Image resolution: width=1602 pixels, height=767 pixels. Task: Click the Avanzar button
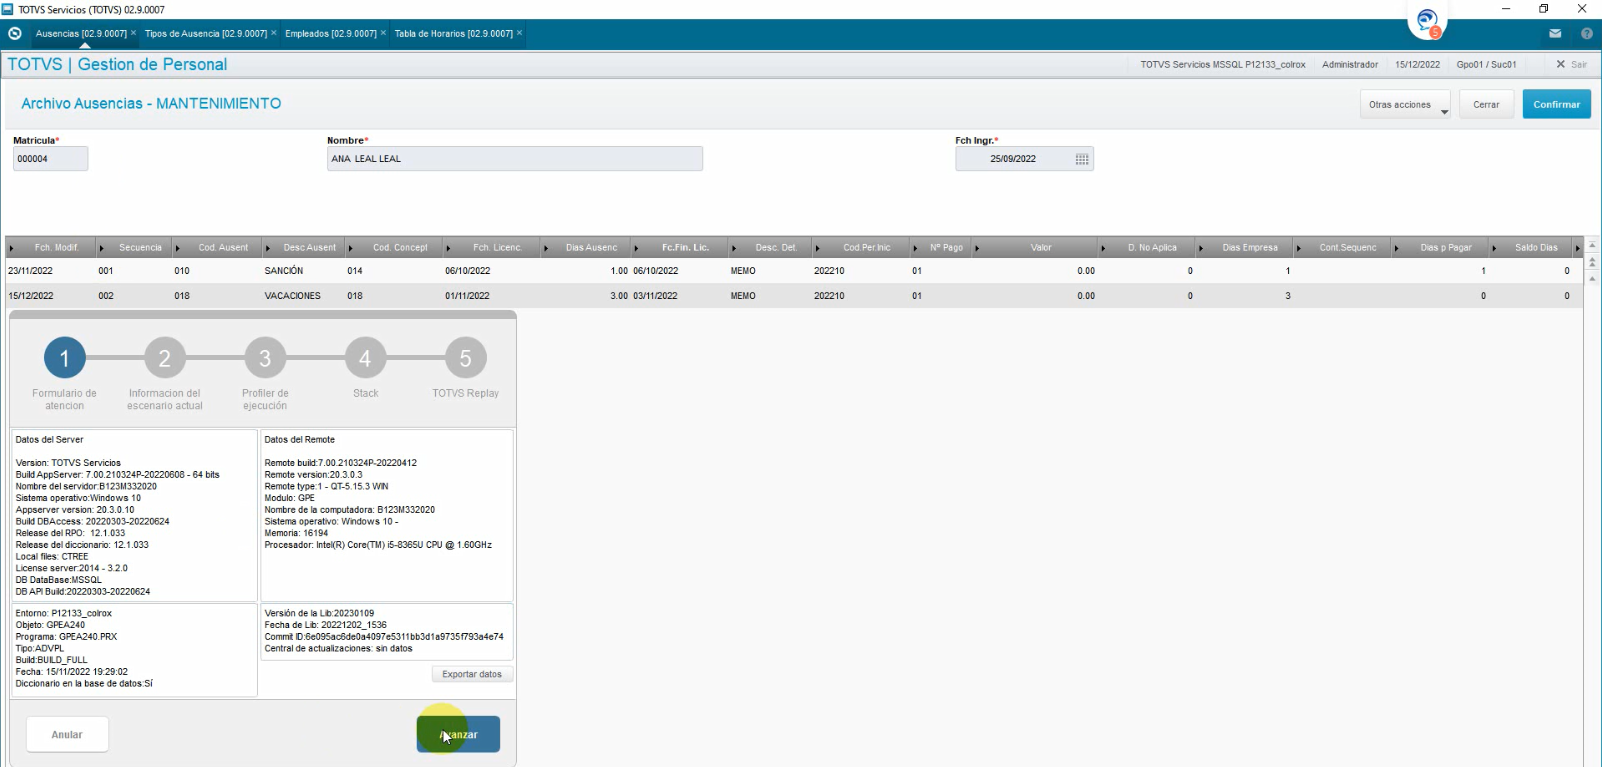[458, 735]
